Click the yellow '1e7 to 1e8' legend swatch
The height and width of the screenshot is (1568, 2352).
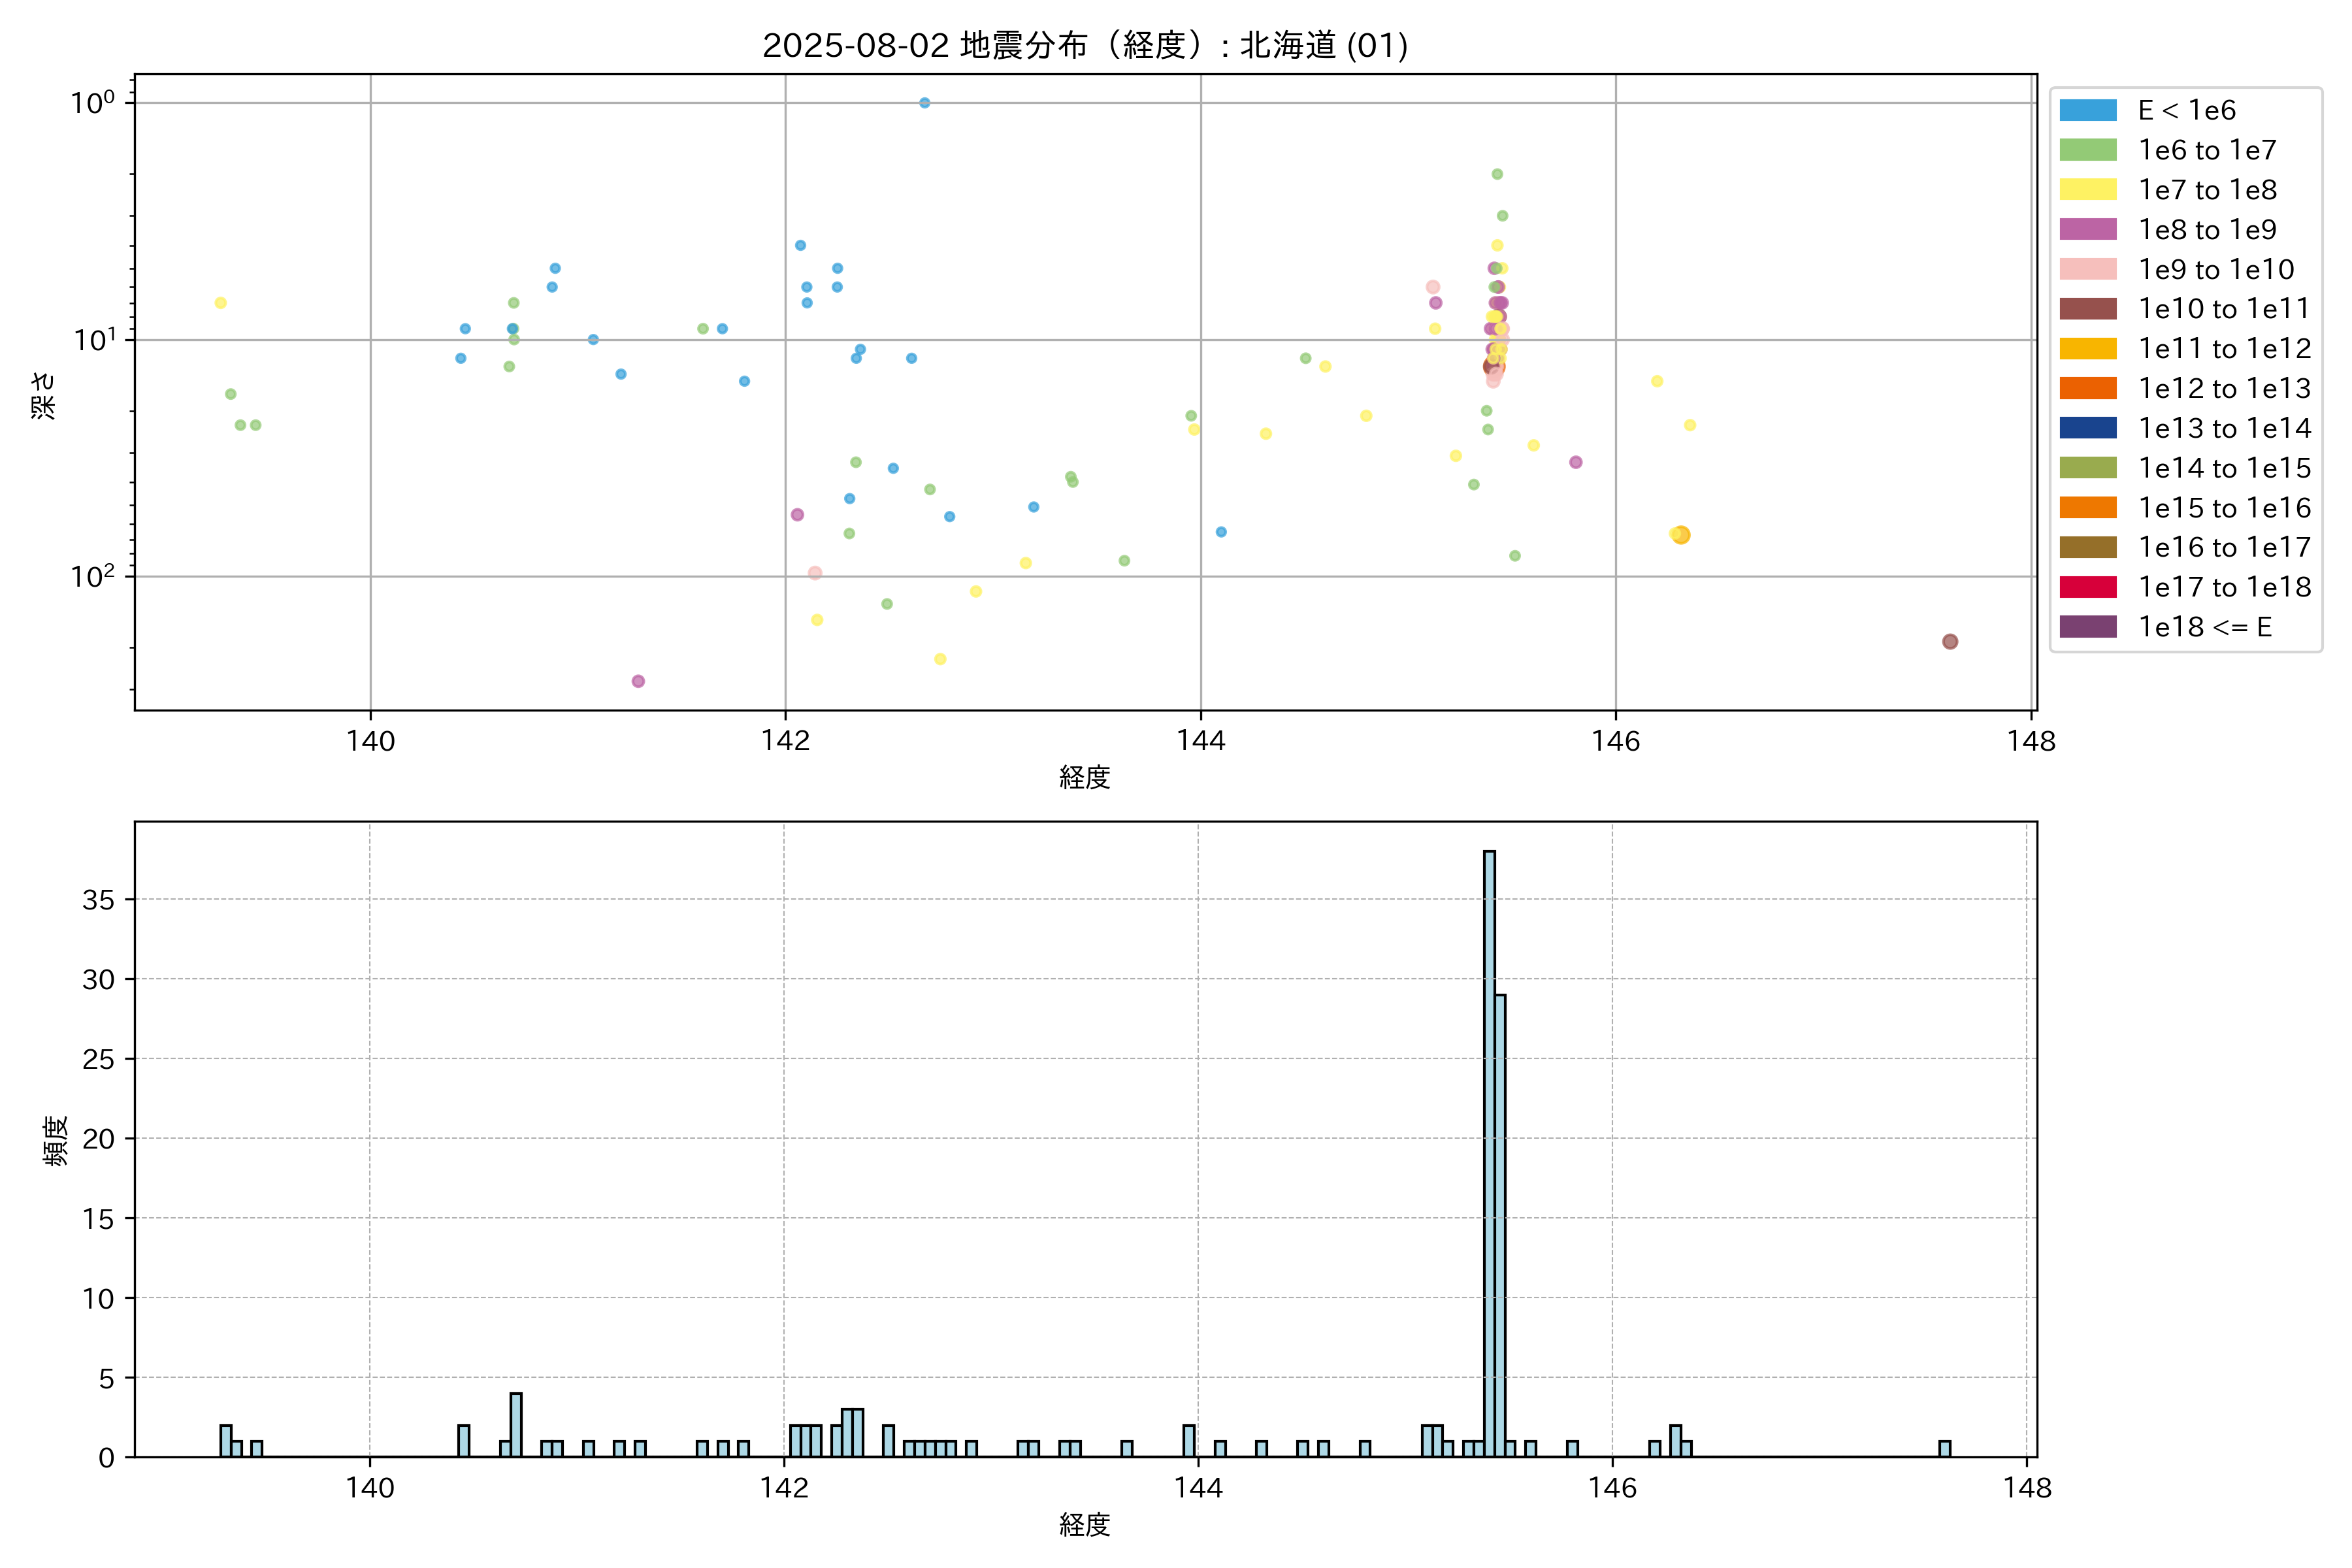(2088, 190)
